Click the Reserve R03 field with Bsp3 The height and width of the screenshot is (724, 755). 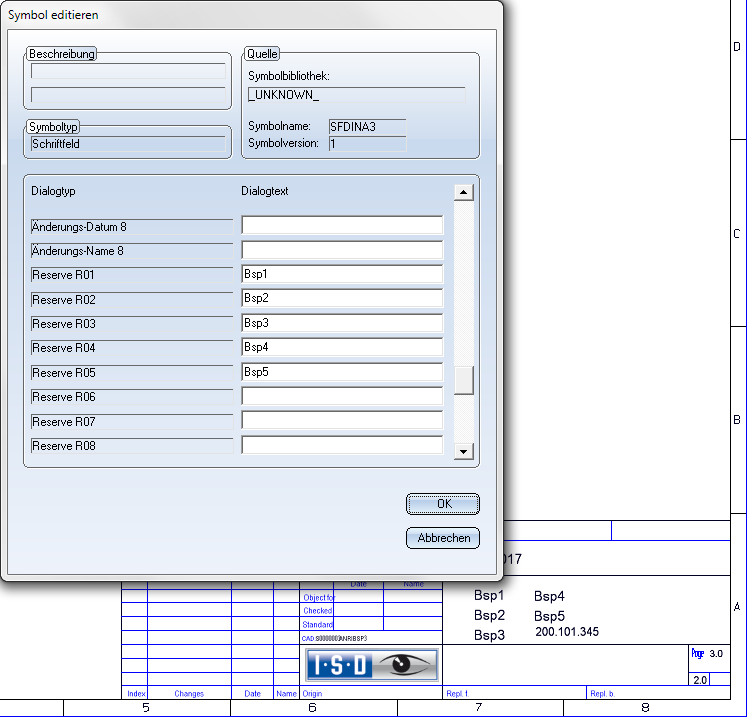(x=342, y=323)
